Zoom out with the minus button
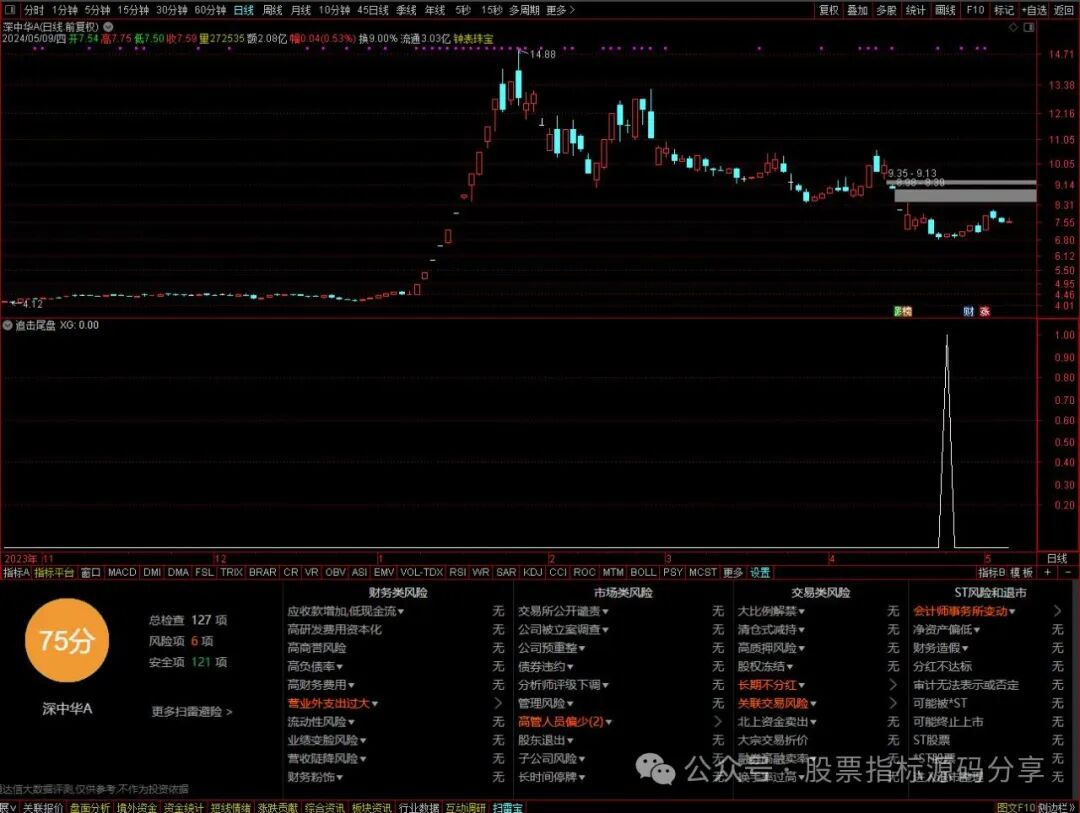This screenshot has height=813, width=1080. (1068, 572)
